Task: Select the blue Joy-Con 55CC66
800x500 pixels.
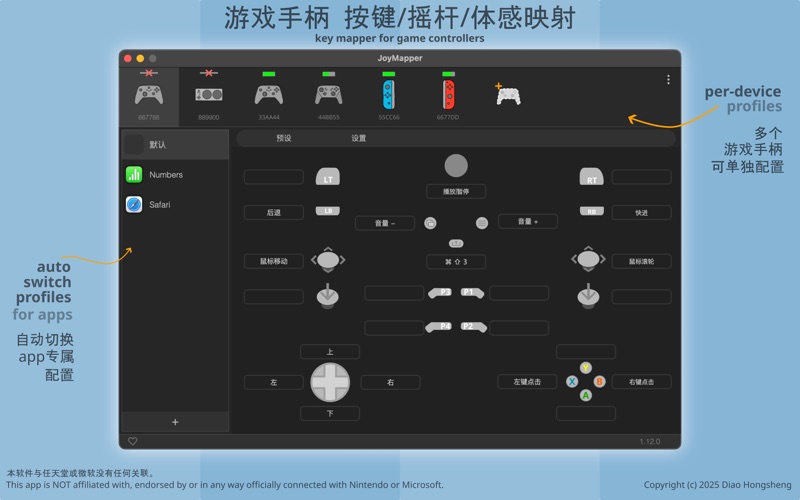Action: pos(389,97)
